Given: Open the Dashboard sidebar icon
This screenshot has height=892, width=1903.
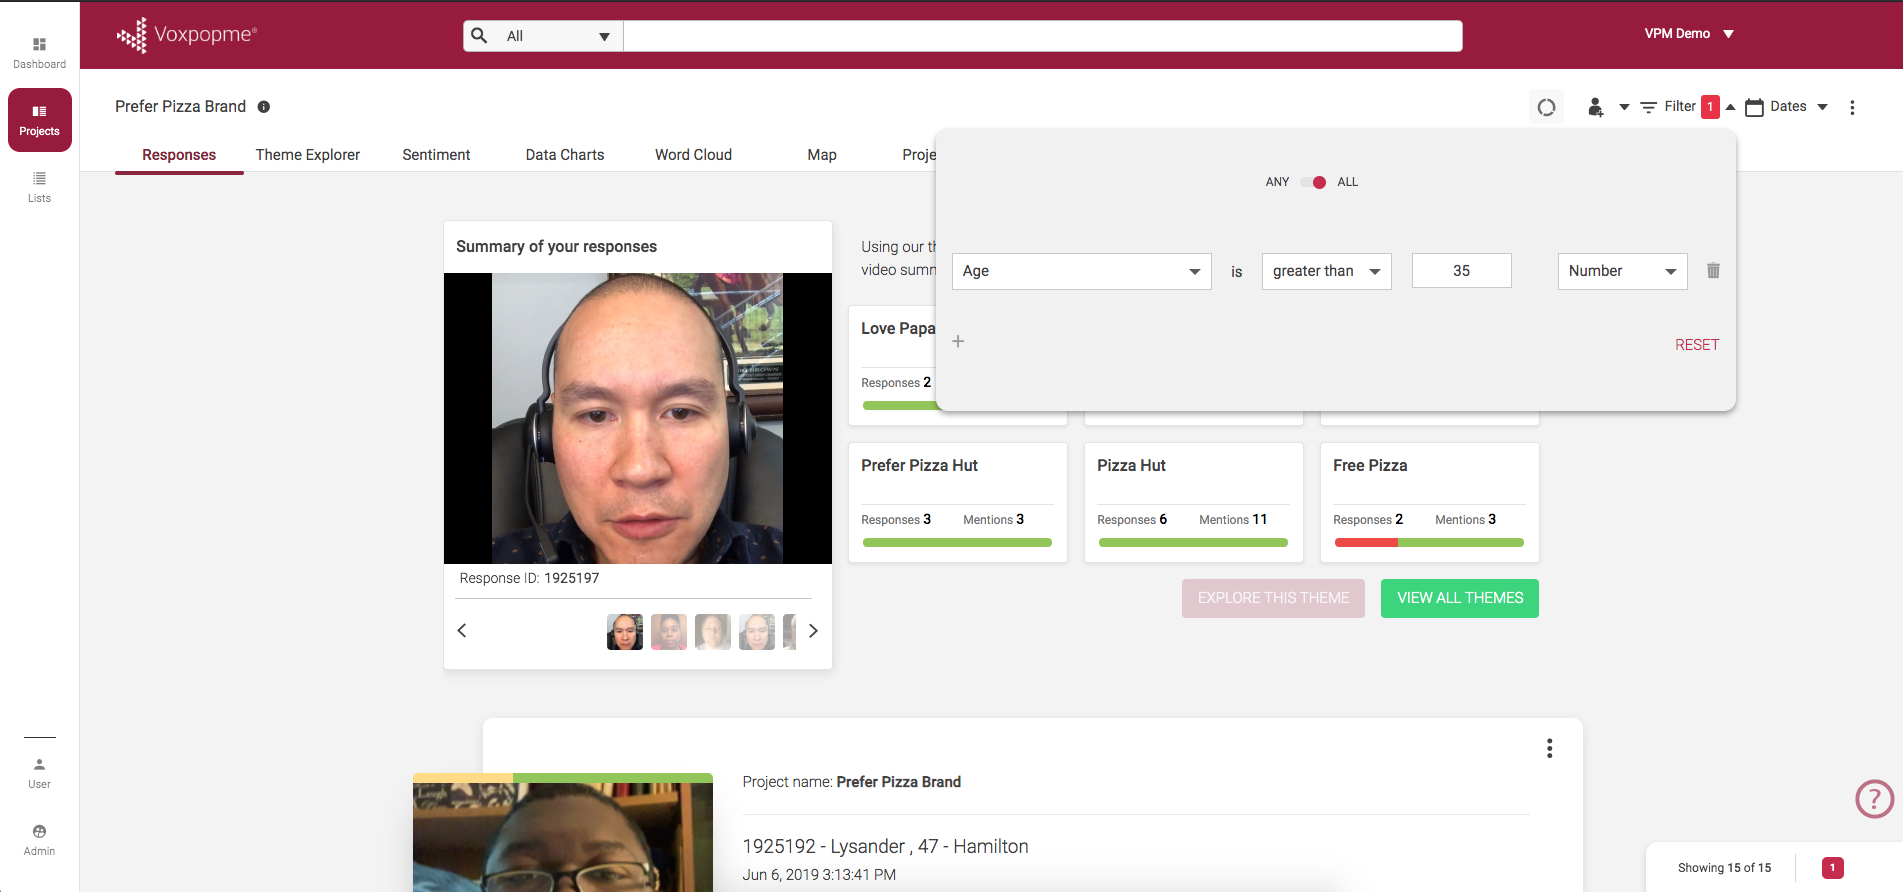Looking at the screenshot, I should [x=39, y=53].
